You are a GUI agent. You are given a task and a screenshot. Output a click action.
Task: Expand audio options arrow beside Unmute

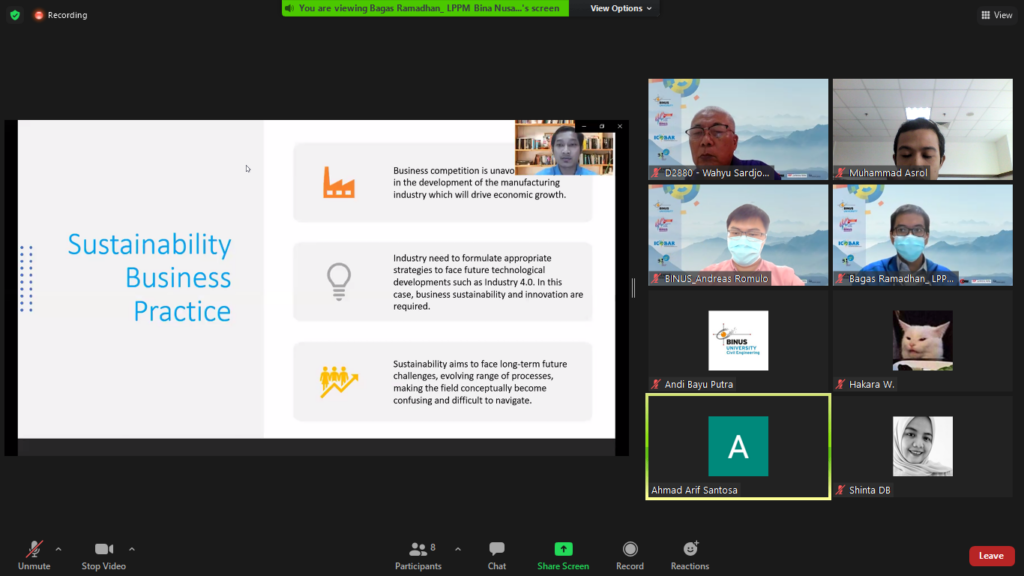58,548
